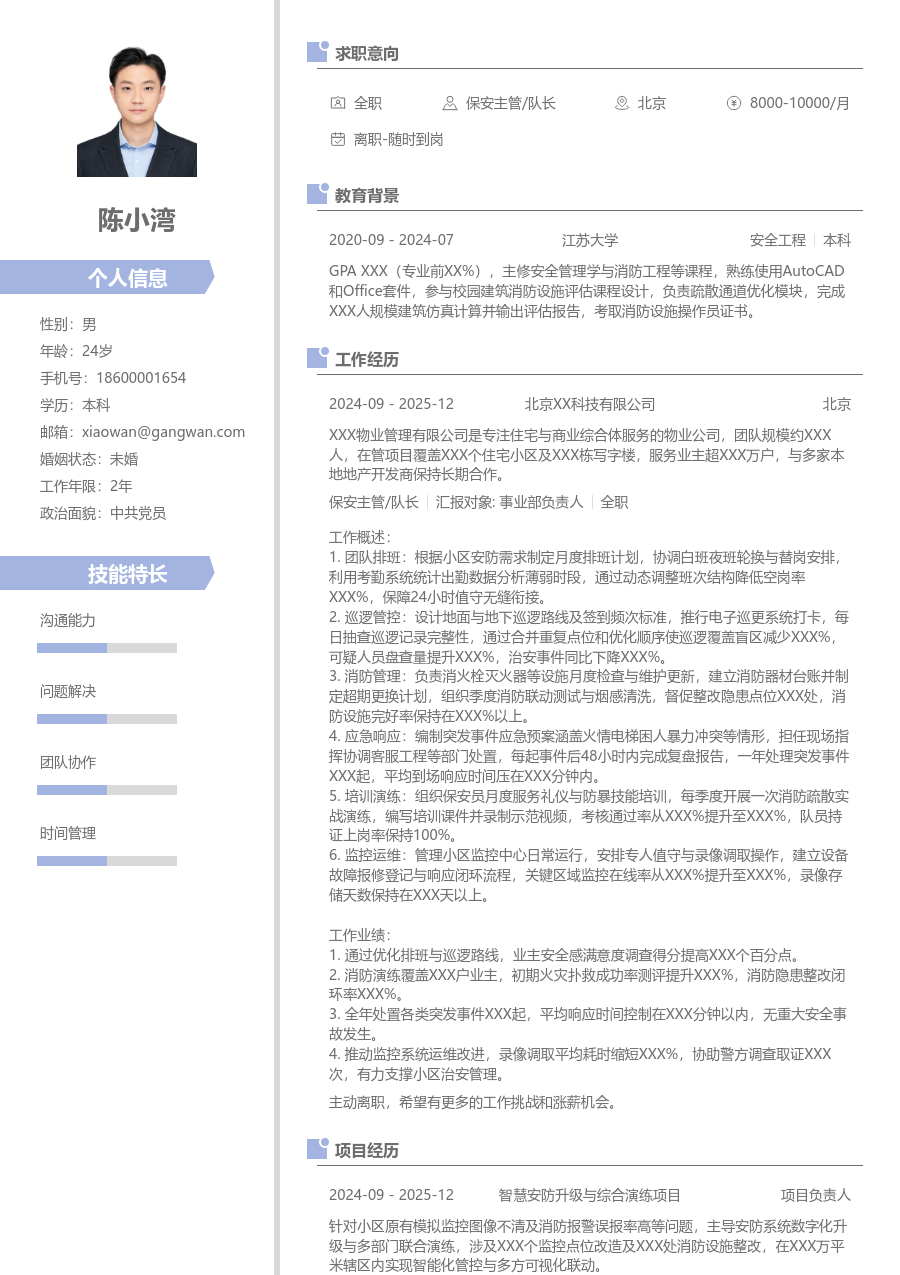Viewport: 900px width, 1275px height.
Task: Click the company name 北京XX科技有限公司
Action: click(590, 404)
